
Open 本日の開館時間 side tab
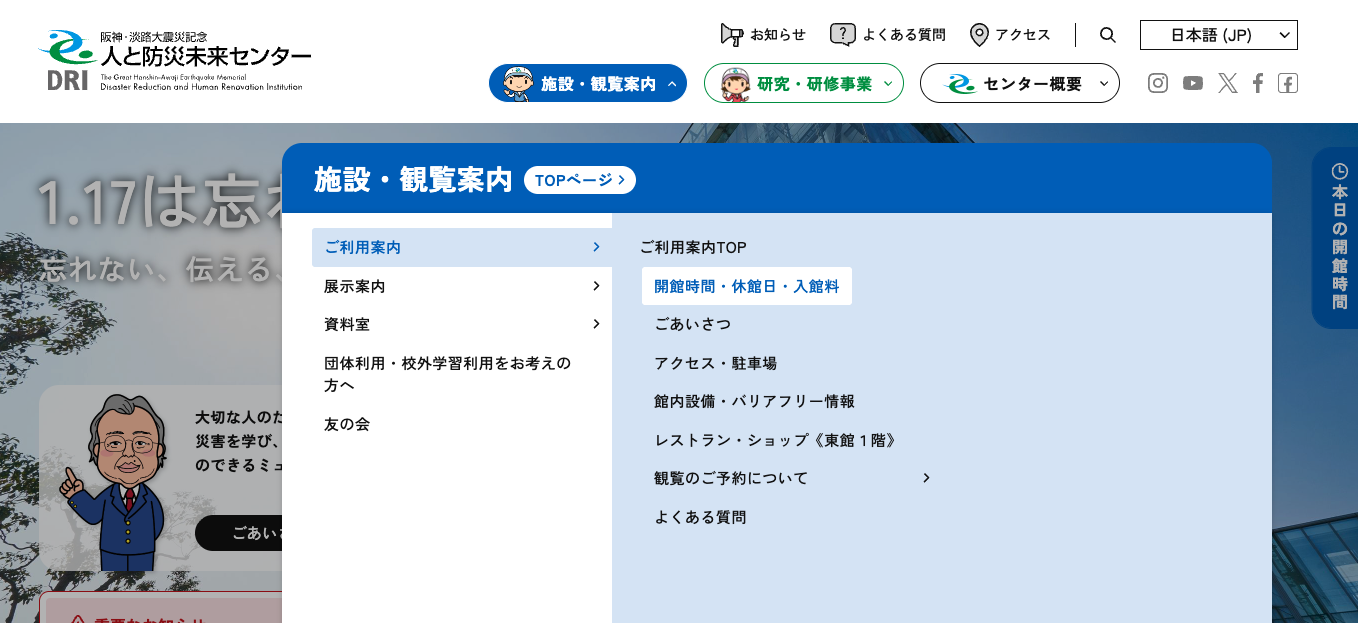(x=1338, y=238)
